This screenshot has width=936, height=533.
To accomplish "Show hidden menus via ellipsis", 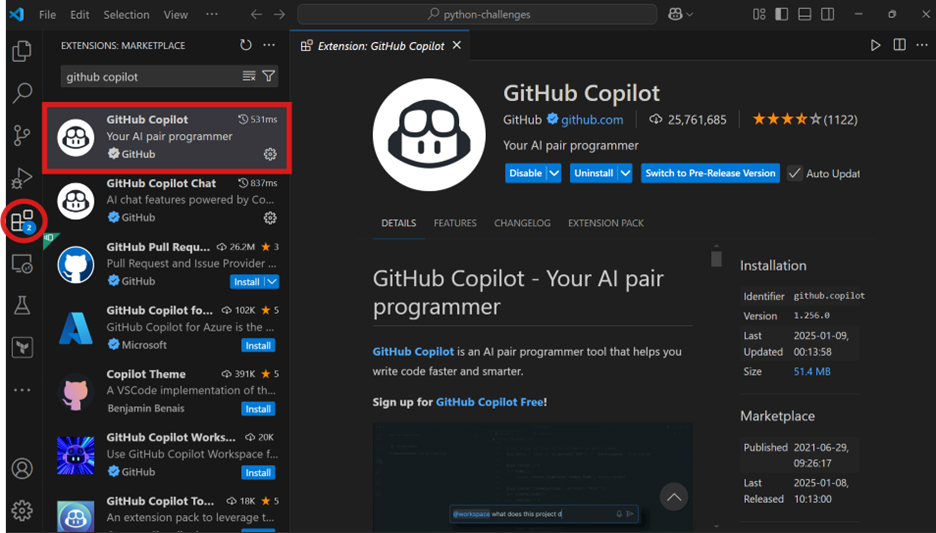I will pos(212,14).
